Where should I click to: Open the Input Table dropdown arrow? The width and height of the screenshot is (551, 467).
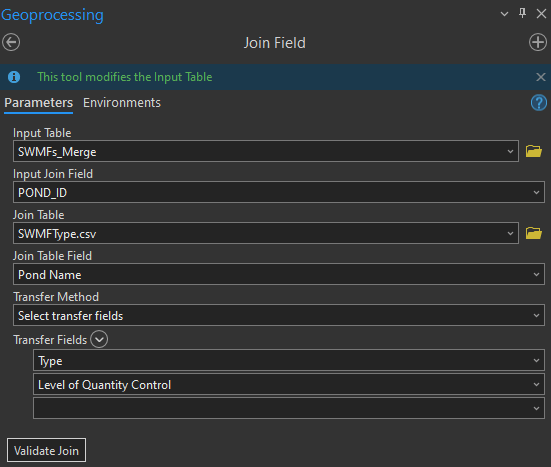510,151
